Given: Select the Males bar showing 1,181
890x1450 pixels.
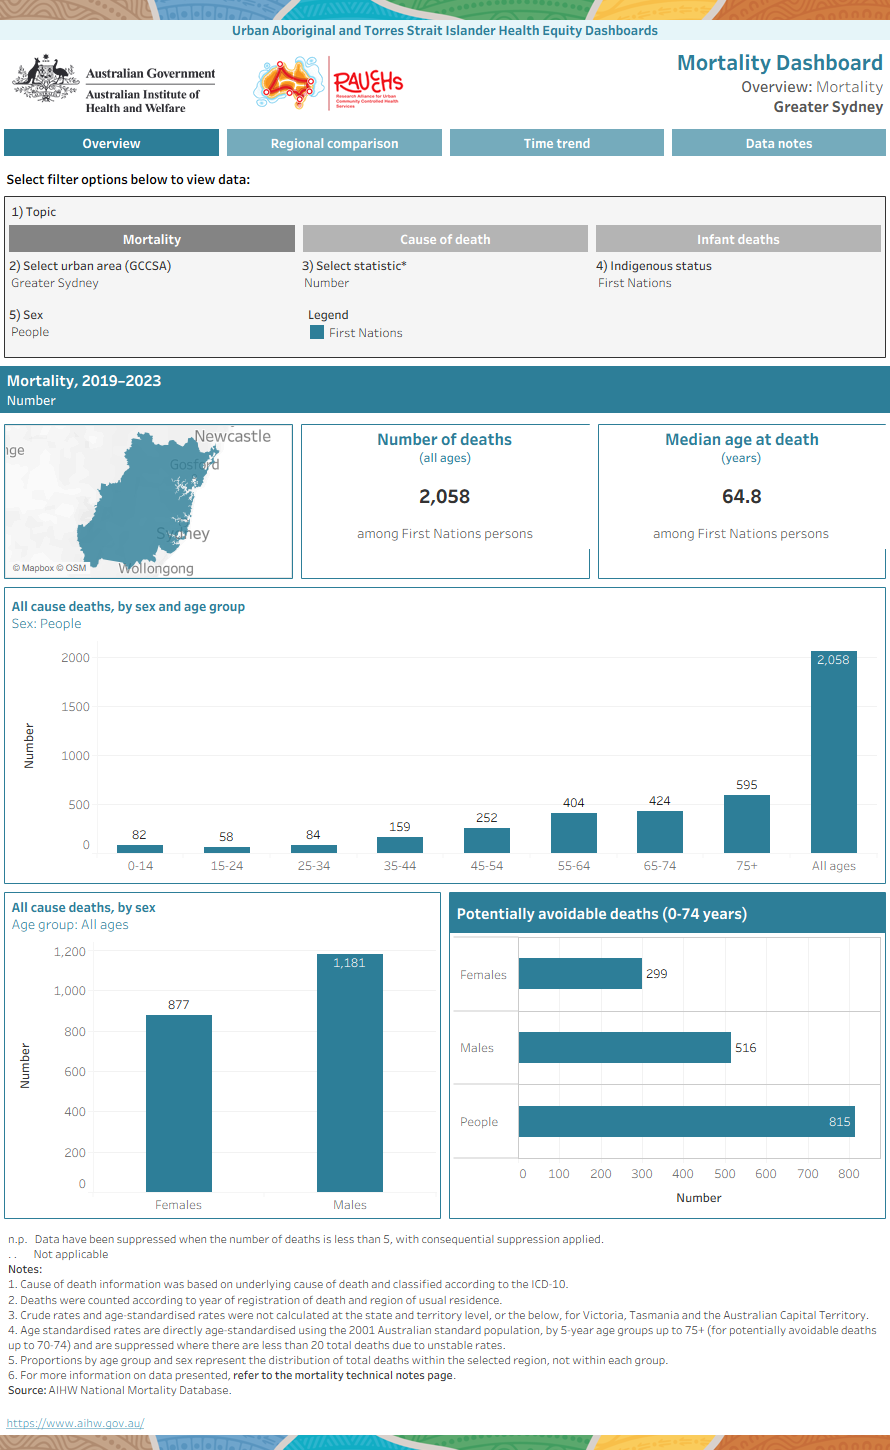Looking at the screenshot, I should [350, 1073].
